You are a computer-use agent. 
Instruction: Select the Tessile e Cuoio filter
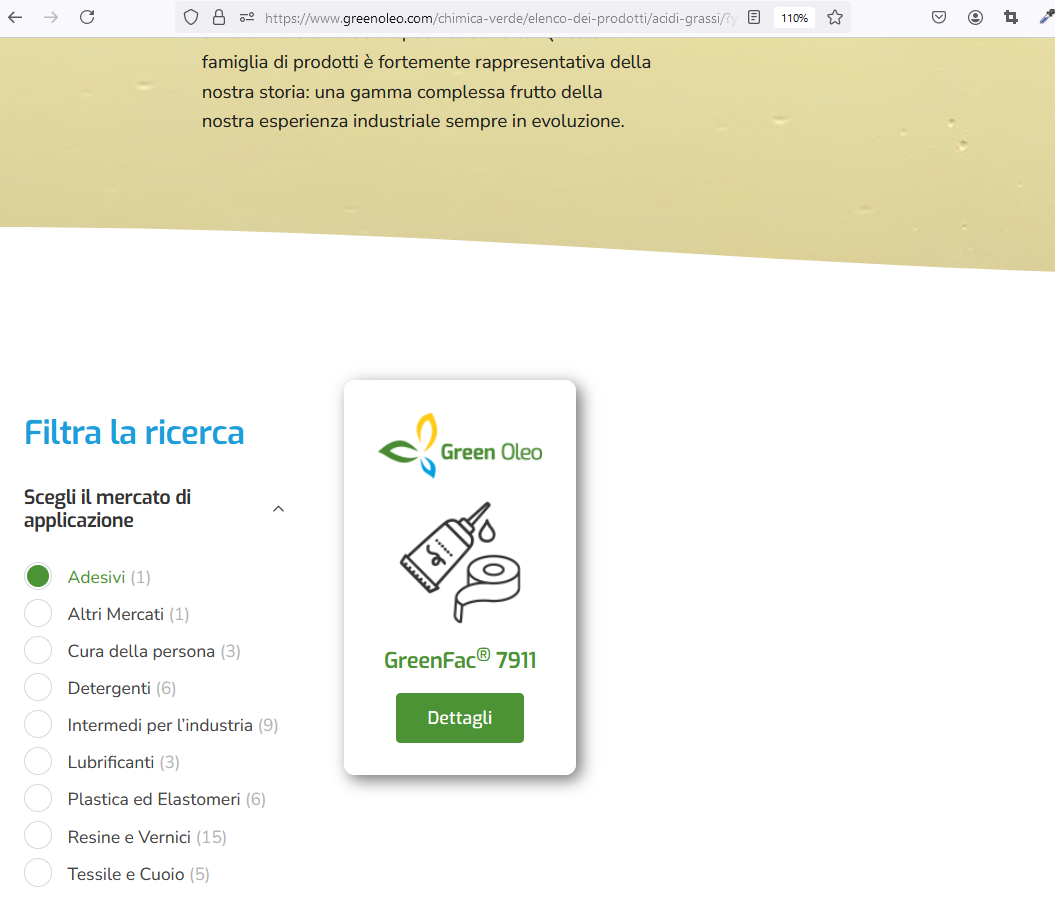click(x=38, y=873)
